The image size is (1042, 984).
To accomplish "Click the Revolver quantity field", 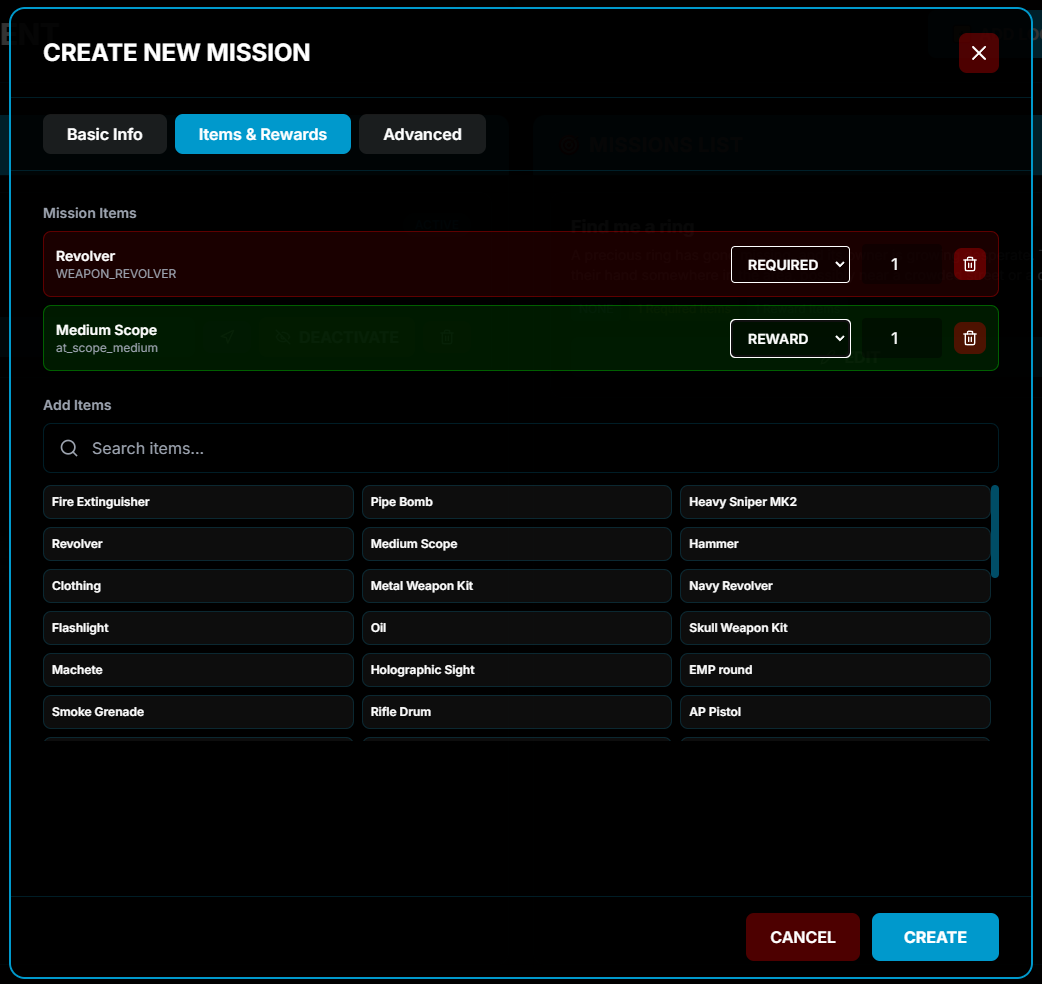I will tap(900, 264).
